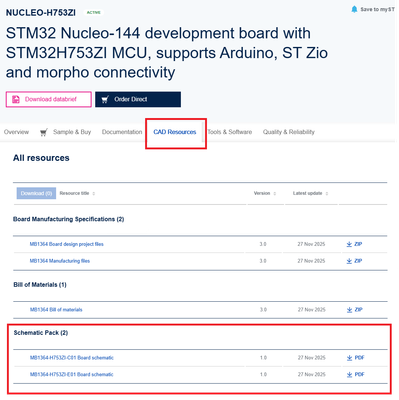Click the cart icon on Order Direct
Viewport: 399px width, 400px height.
[x=105, y=99]
